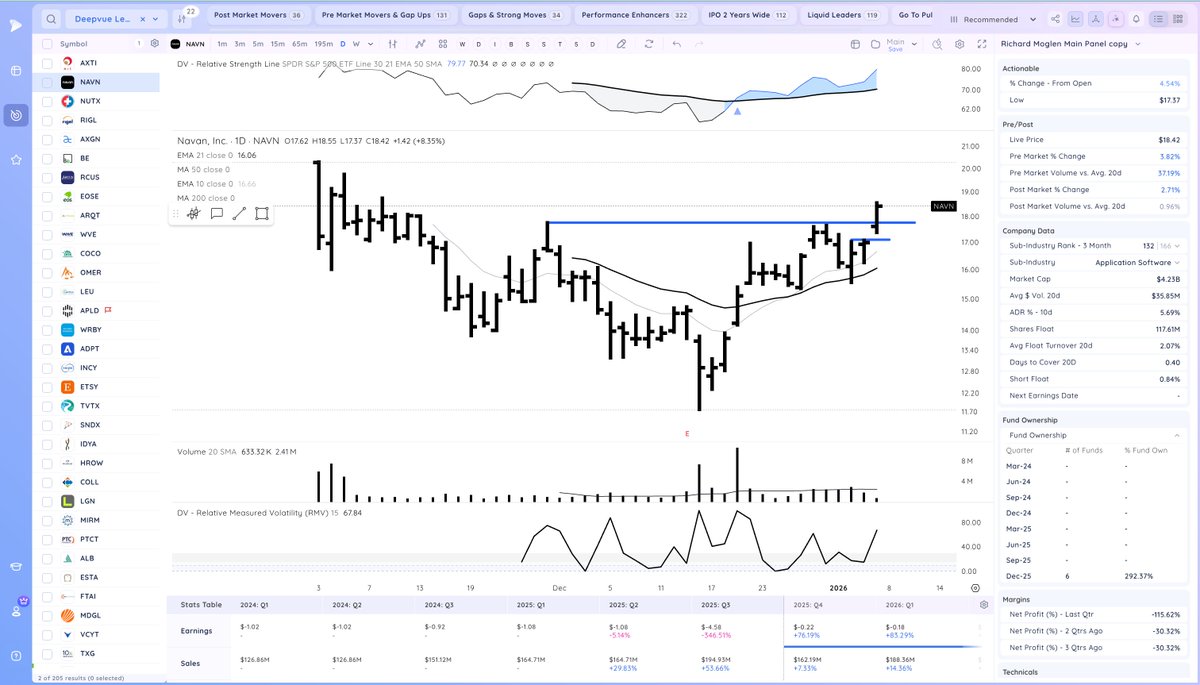Expand the Deepvue Le... watchlist dropdown

[157, 19]
